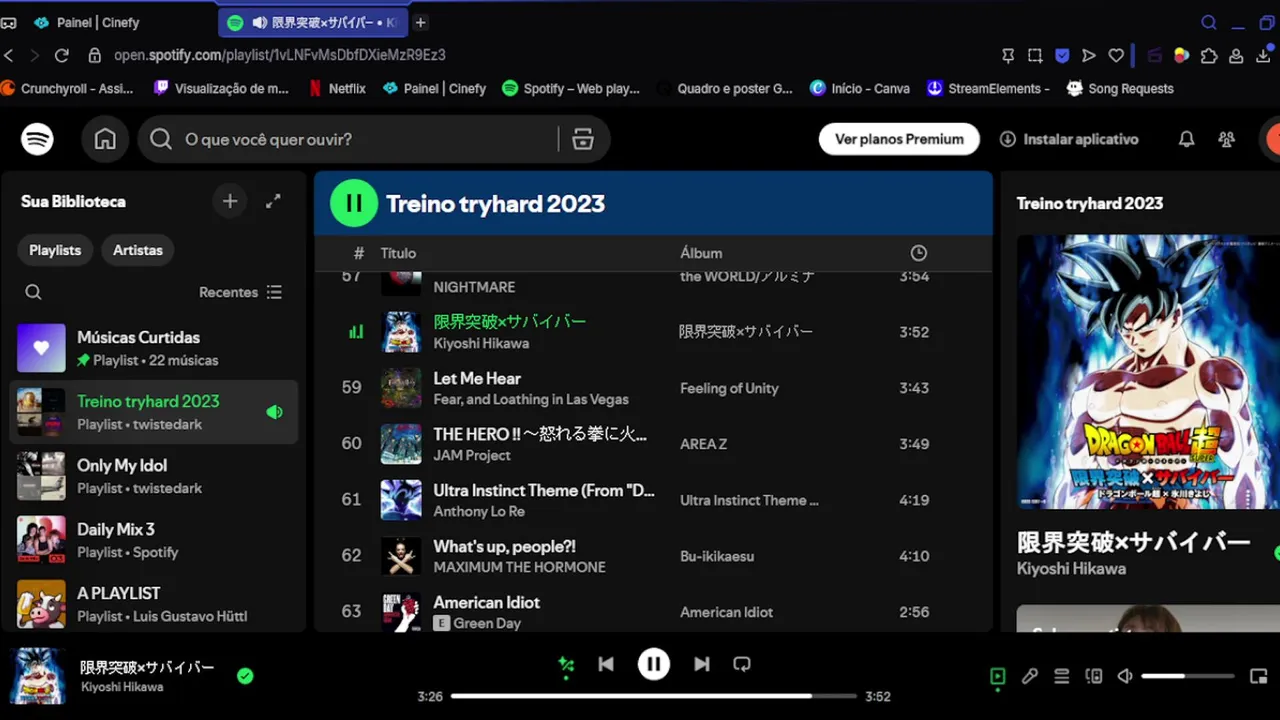Screen dimensions: 1280x720
Task: Open the Only My Idol playlist
Action: tap(154, 476)
